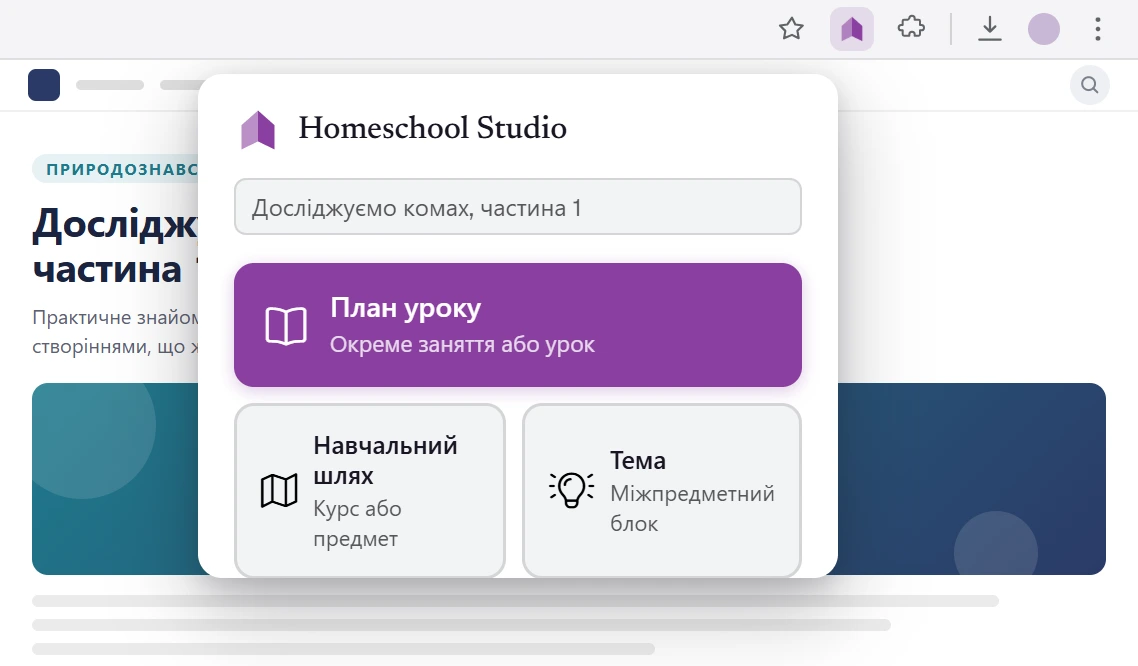1138x666 pixels.
Task: Click the first site navigation placeholder link
Action: pos(110,85)
